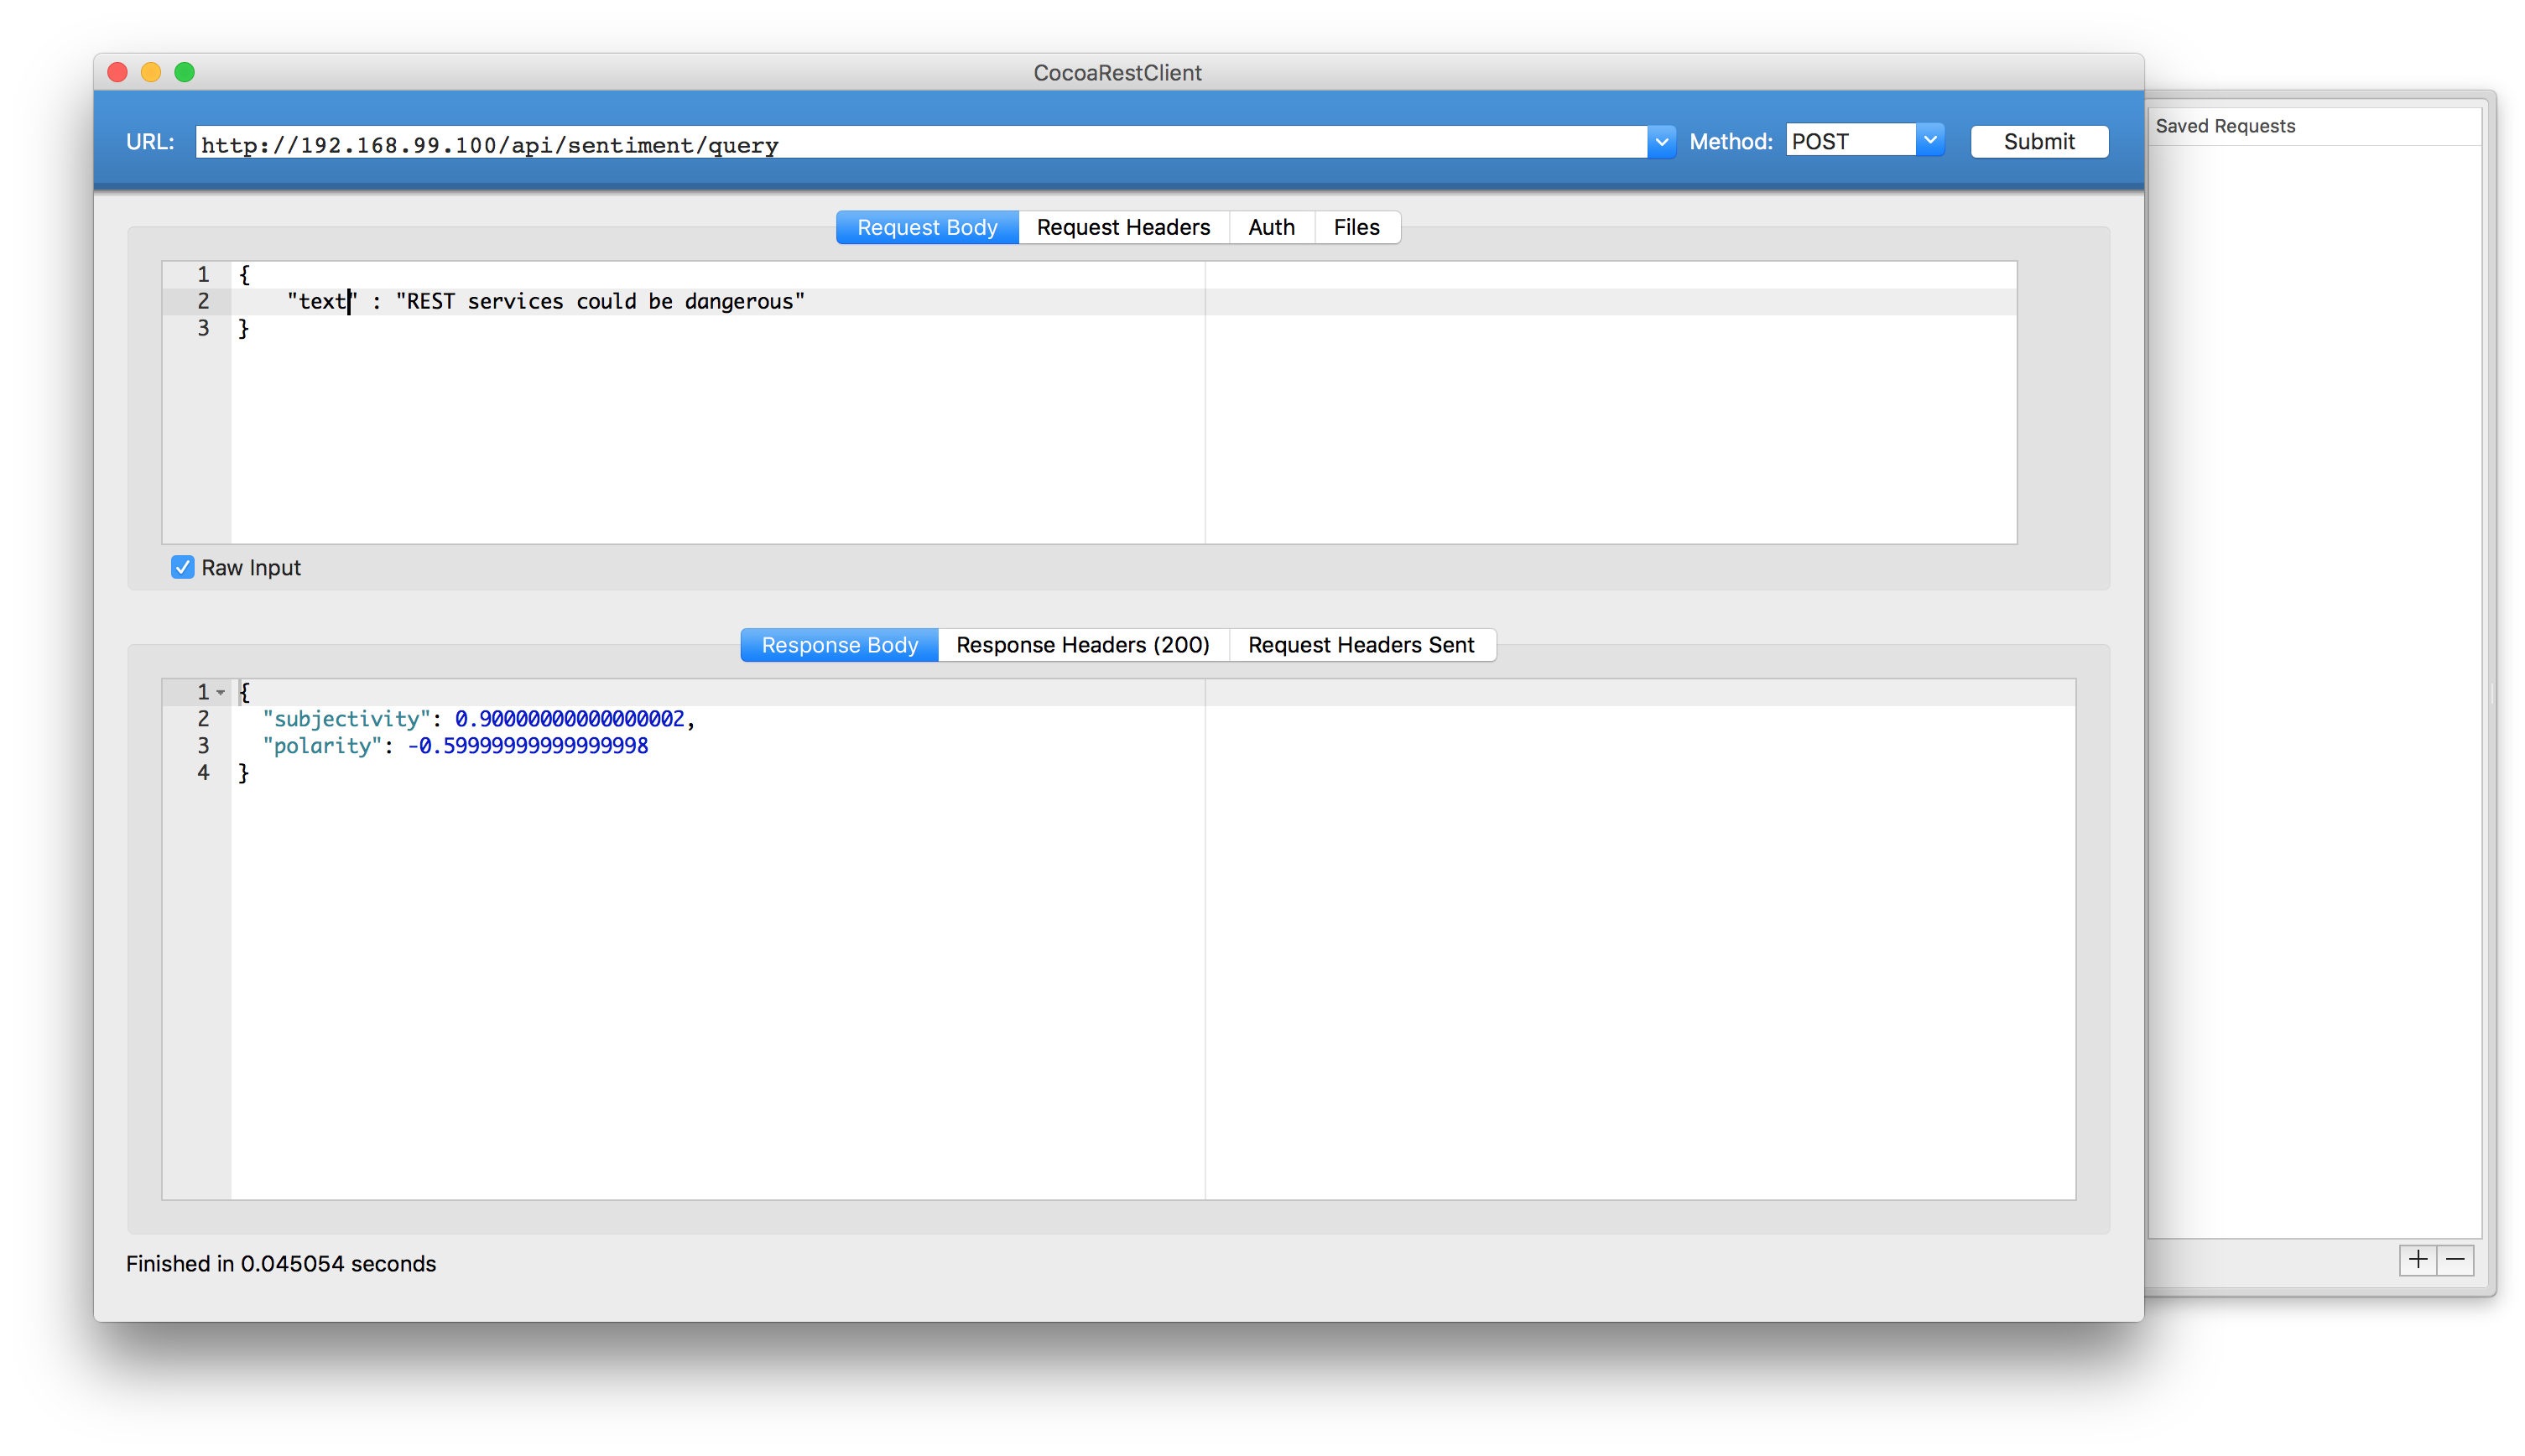Remove saved request with the minus button
The width and height of the screenshot is (2525, 1456).
click(2454, 1259)
